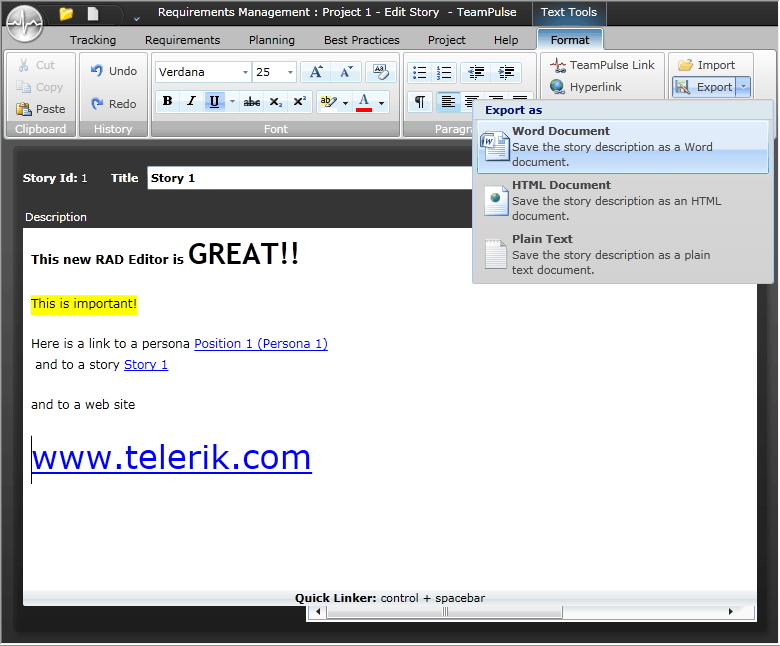Toggle superscript formatting
This screenshot has width=780, height=646.
coord(299,101)
